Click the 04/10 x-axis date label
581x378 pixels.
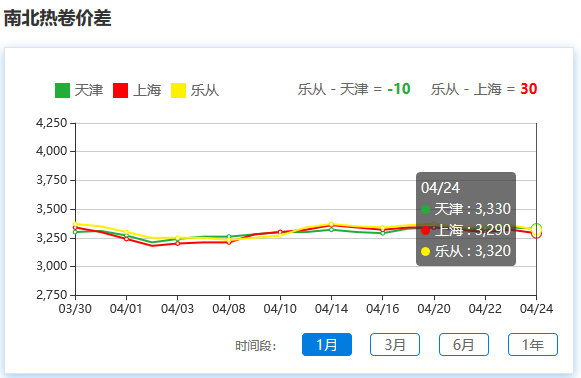point(280,309)
